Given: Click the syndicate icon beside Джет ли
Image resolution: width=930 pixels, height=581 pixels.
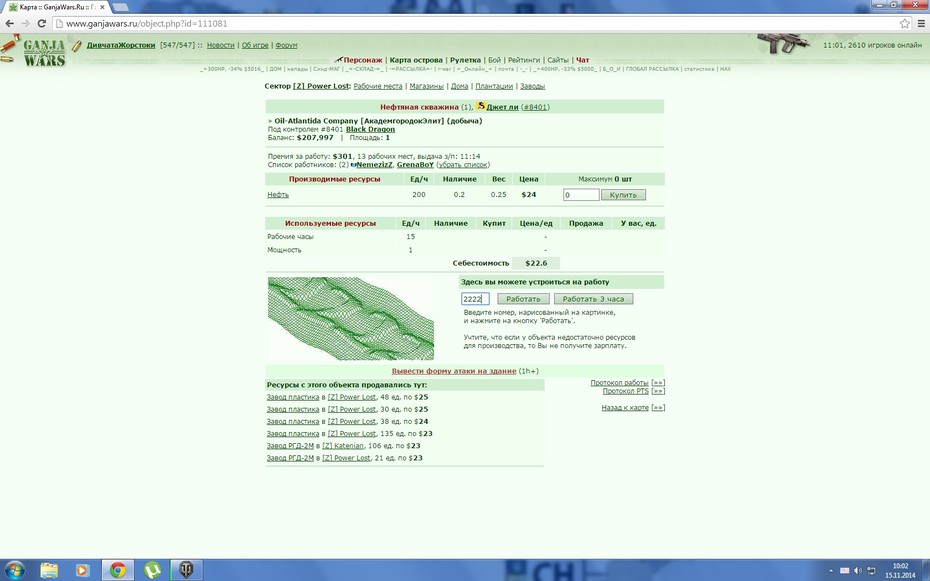Looking at the screenshot, I should pyautogui.click(x=481, y=106).
